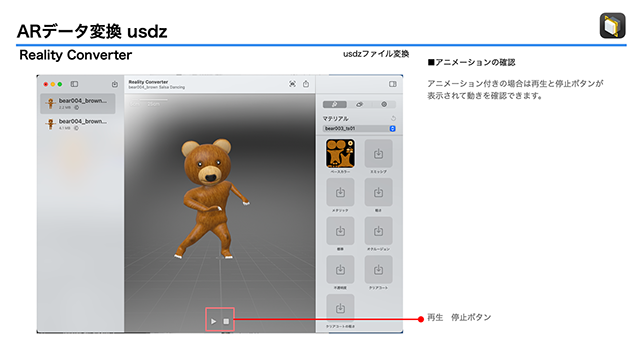Click the opacity (不透明度) texture import slot
Viewport: 640px width, 360px height.
(x=340, y=269)
